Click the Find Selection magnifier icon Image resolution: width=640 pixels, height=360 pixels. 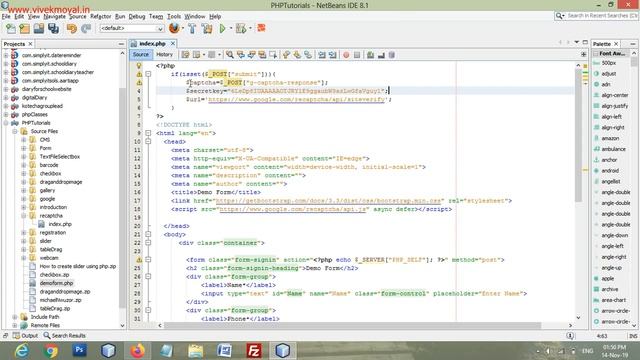[x=230, y=55]
